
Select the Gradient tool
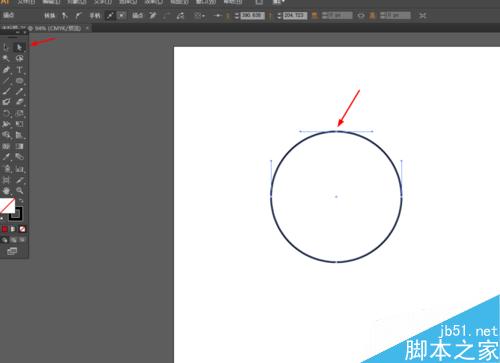pos(19,146)
